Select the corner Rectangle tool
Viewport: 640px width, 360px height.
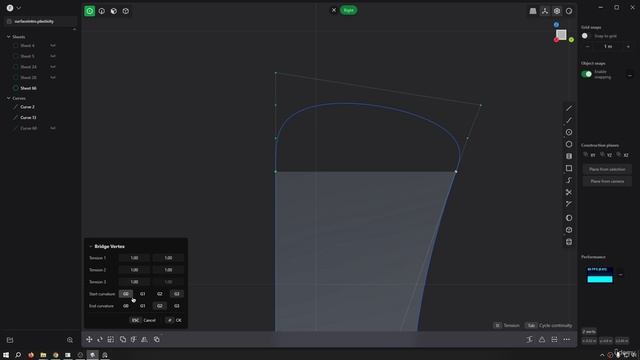(569, 168)
